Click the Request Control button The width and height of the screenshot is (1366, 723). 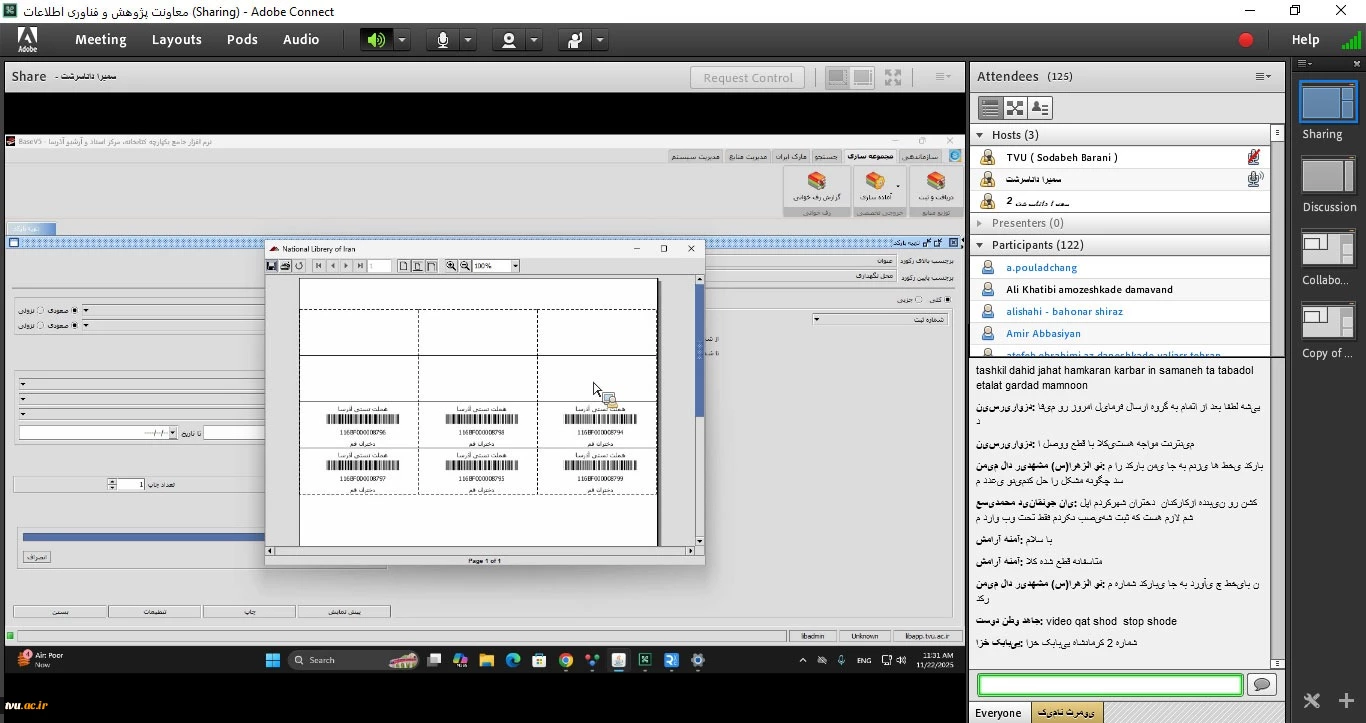tap(748, 78)
